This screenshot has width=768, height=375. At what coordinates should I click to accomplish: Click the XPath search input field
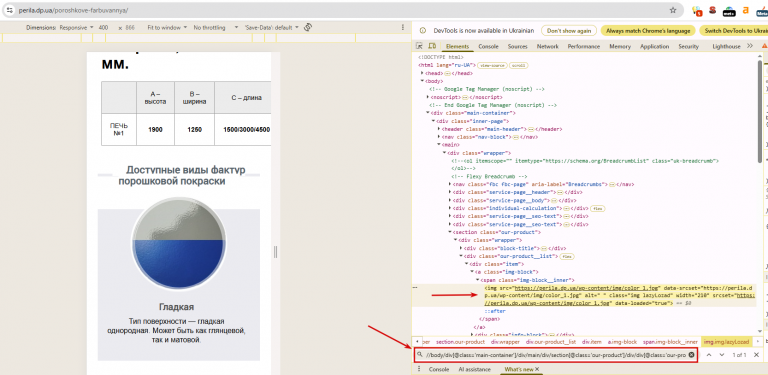(x=555, y=354)
